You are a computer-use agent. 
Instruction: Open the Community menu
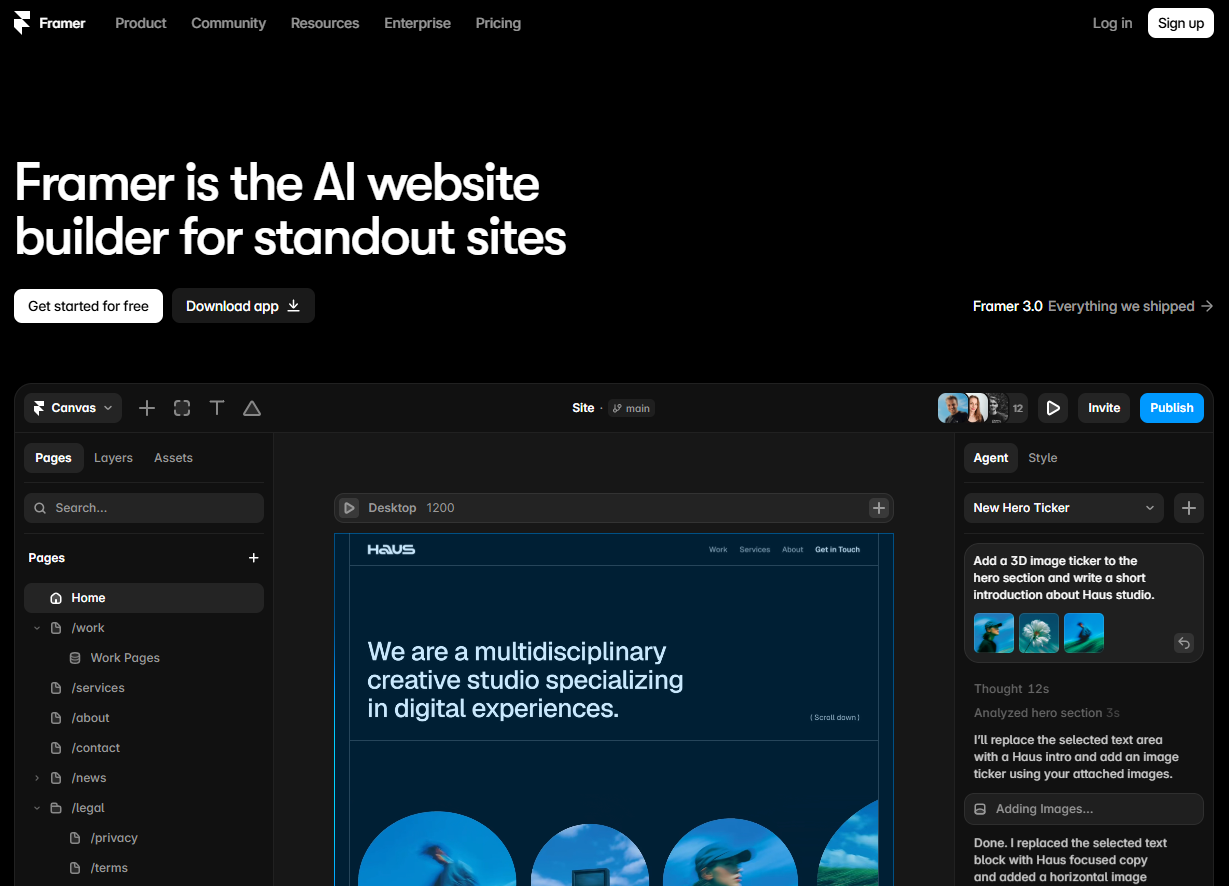[229, 23]
